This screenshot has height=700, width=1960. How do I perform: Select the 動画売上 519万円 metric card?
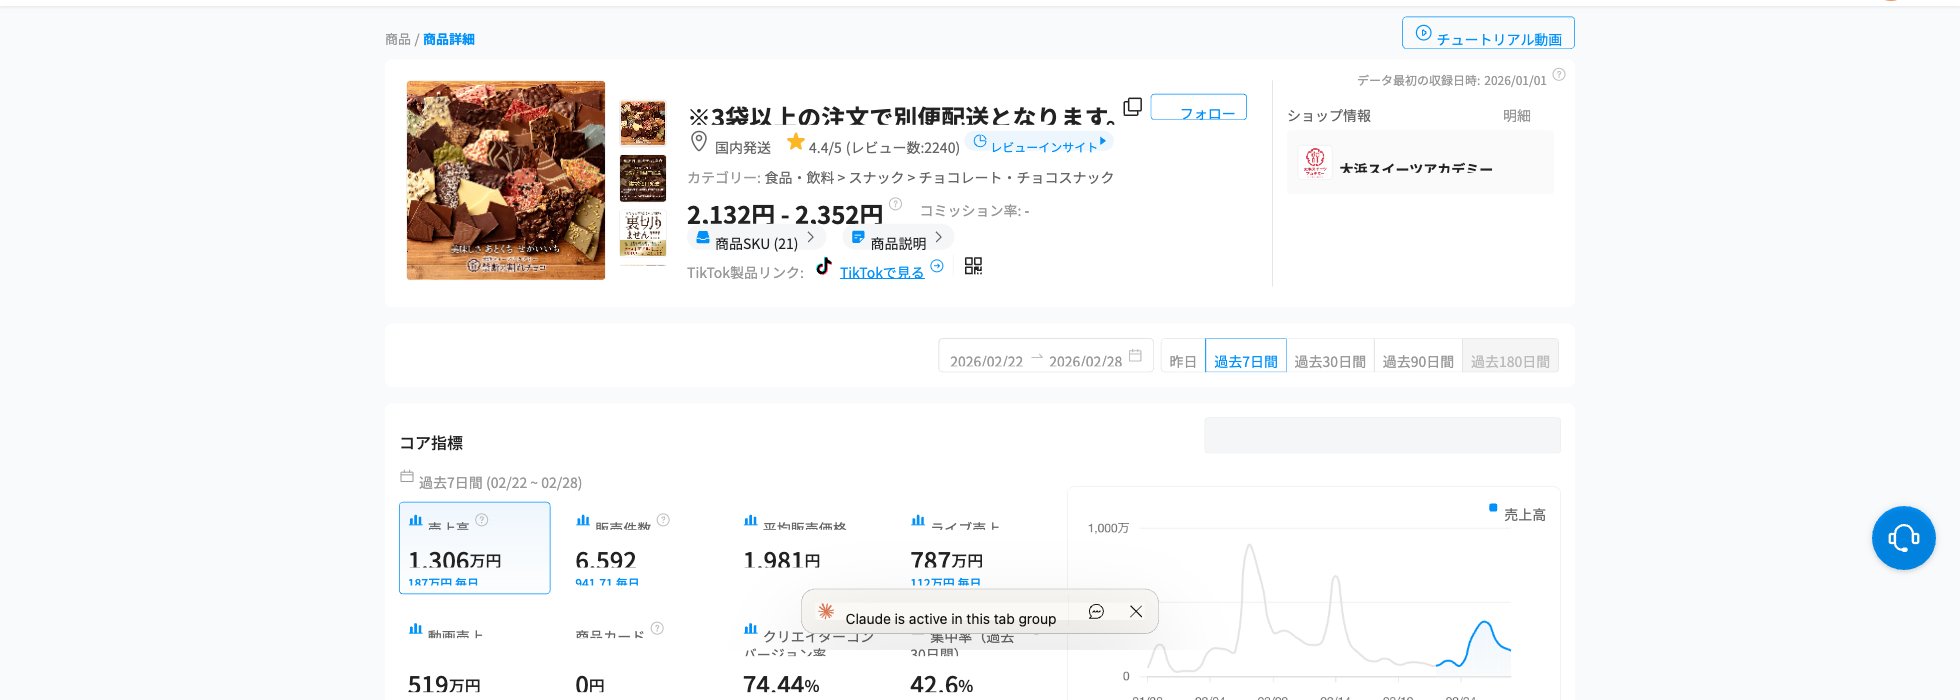coord(475,657)
